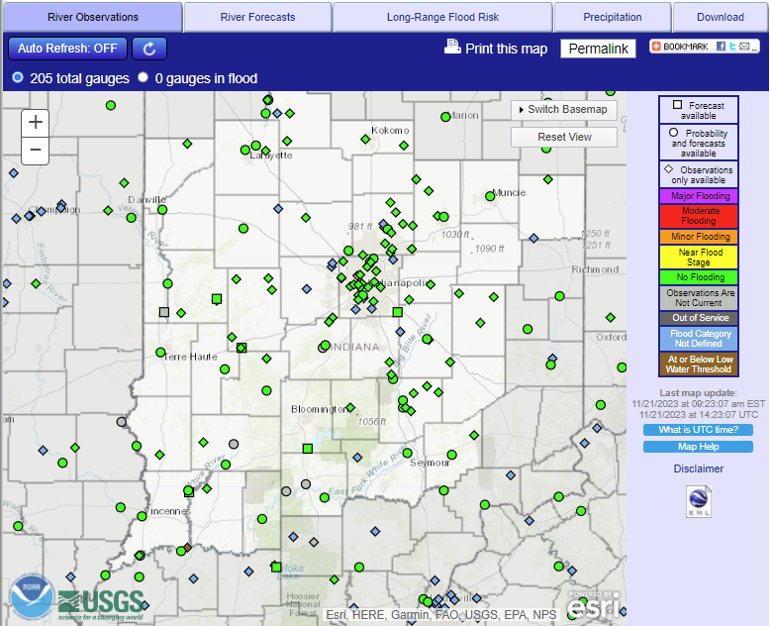
Task: Click the Permalink field
Action: pos(598,48)
